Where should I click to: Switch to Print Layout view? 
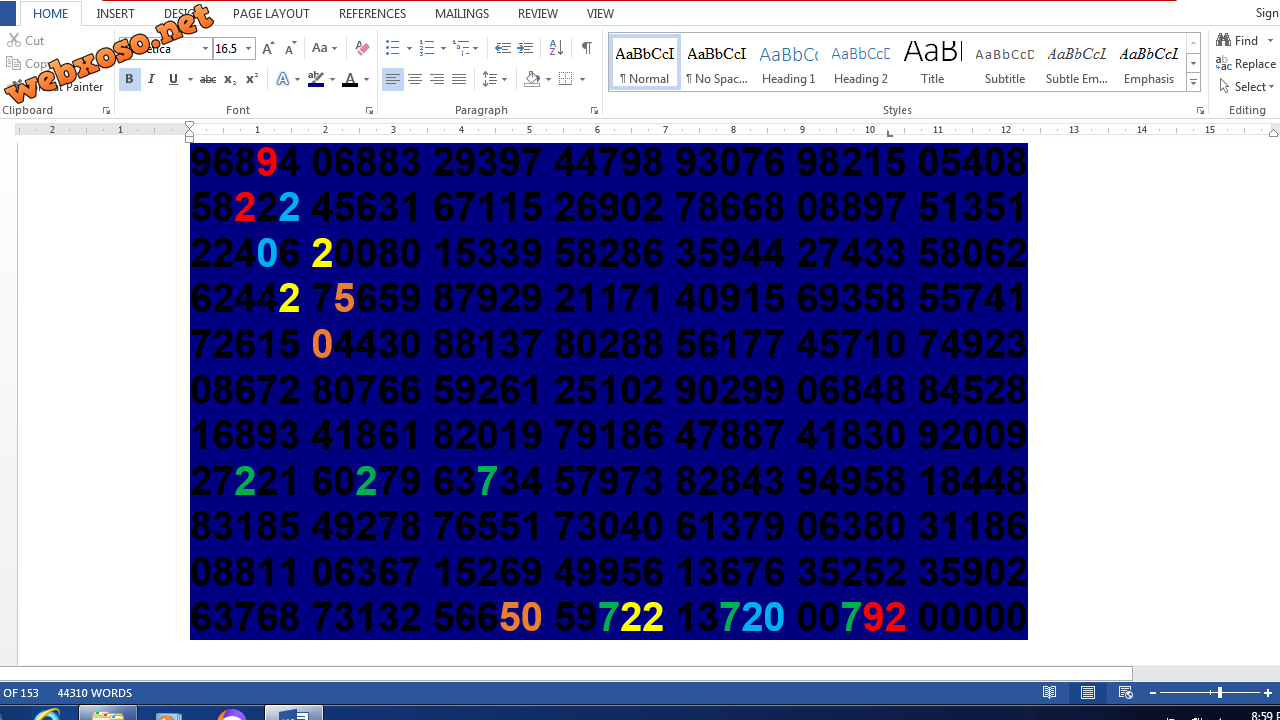point(1088,693)
